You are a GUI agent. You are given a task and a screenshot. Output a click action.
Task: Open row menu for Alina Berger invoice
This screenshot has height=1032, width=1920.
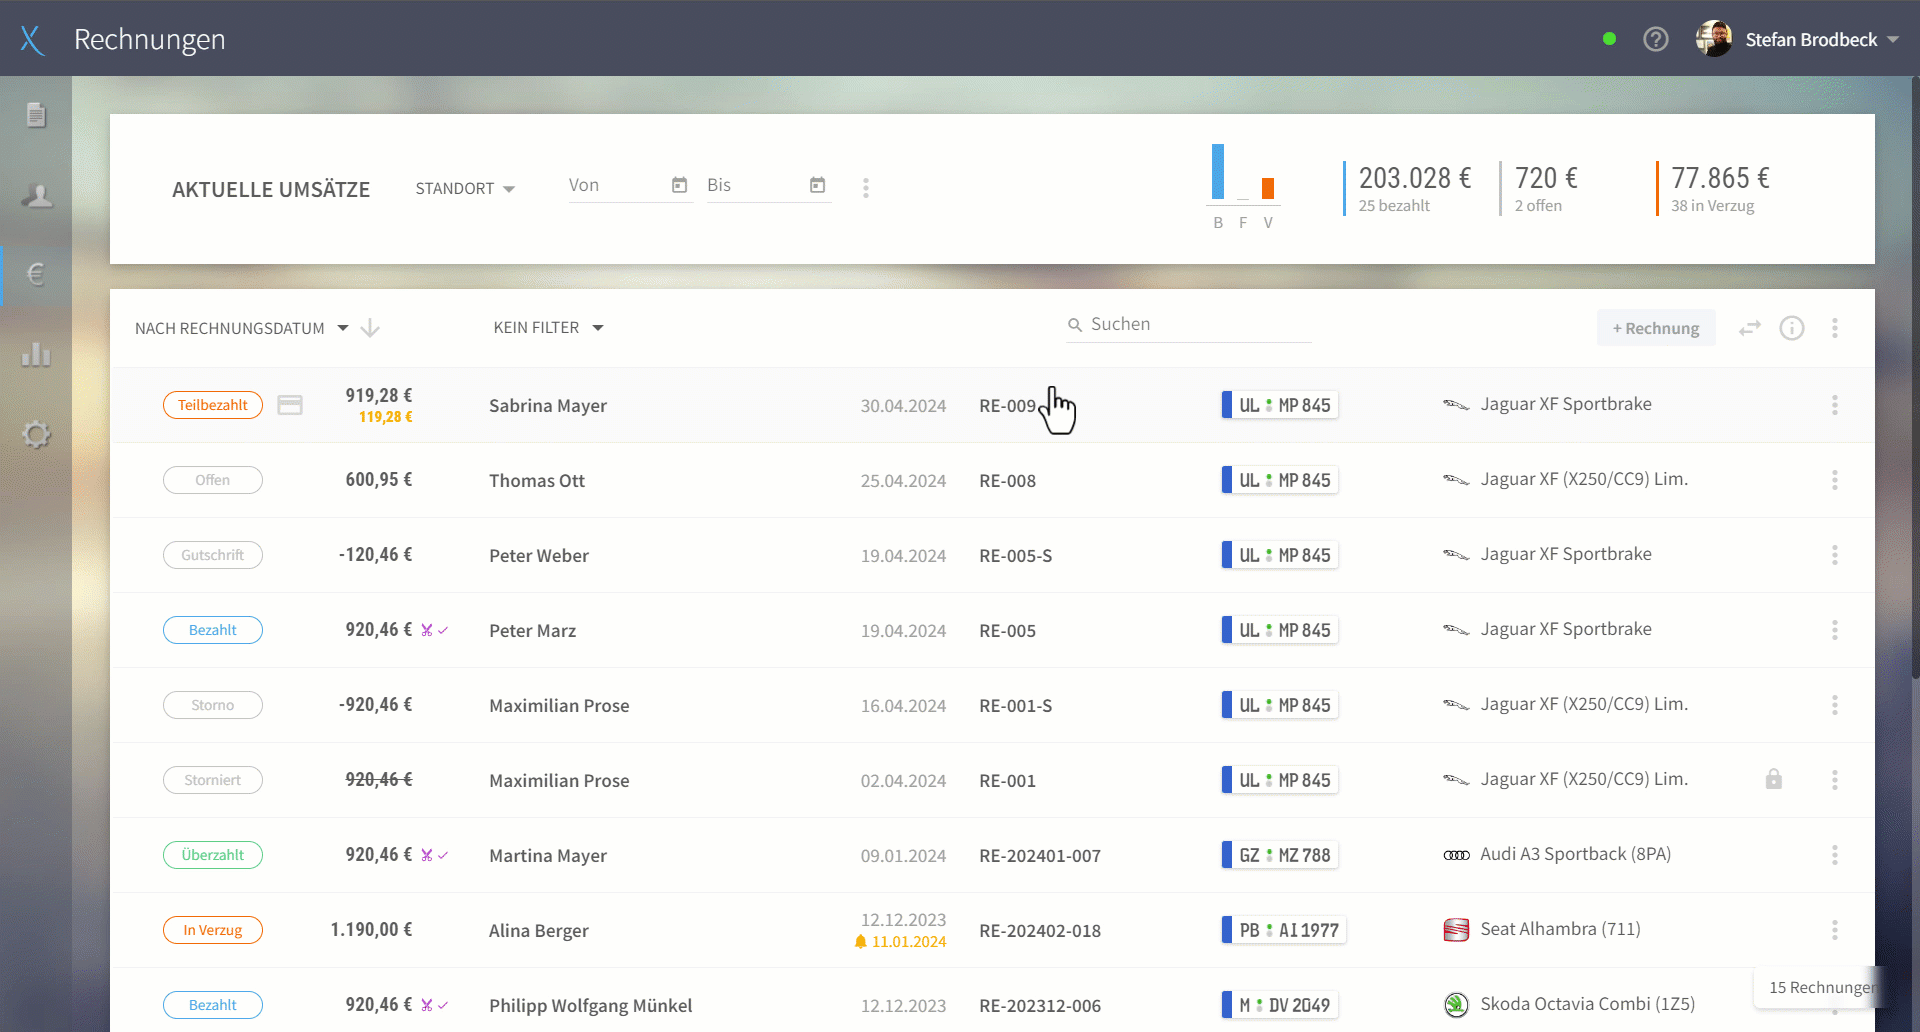pos(1835,930)
